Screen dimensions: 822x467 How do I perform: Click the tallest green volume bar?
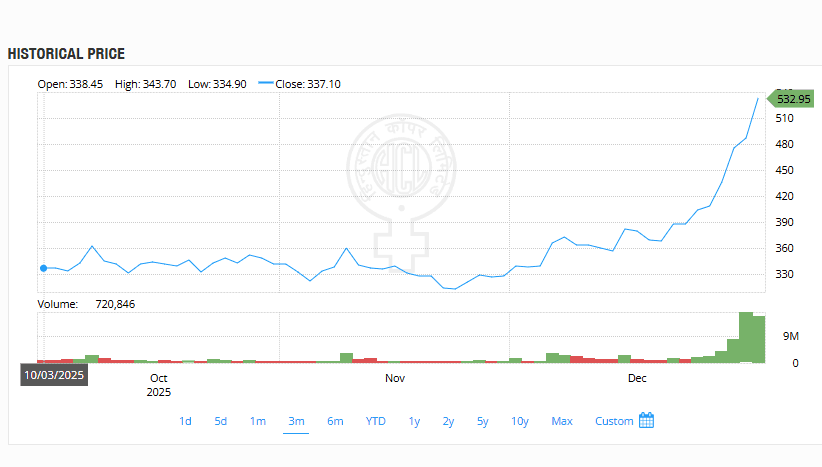coord(746,337)
